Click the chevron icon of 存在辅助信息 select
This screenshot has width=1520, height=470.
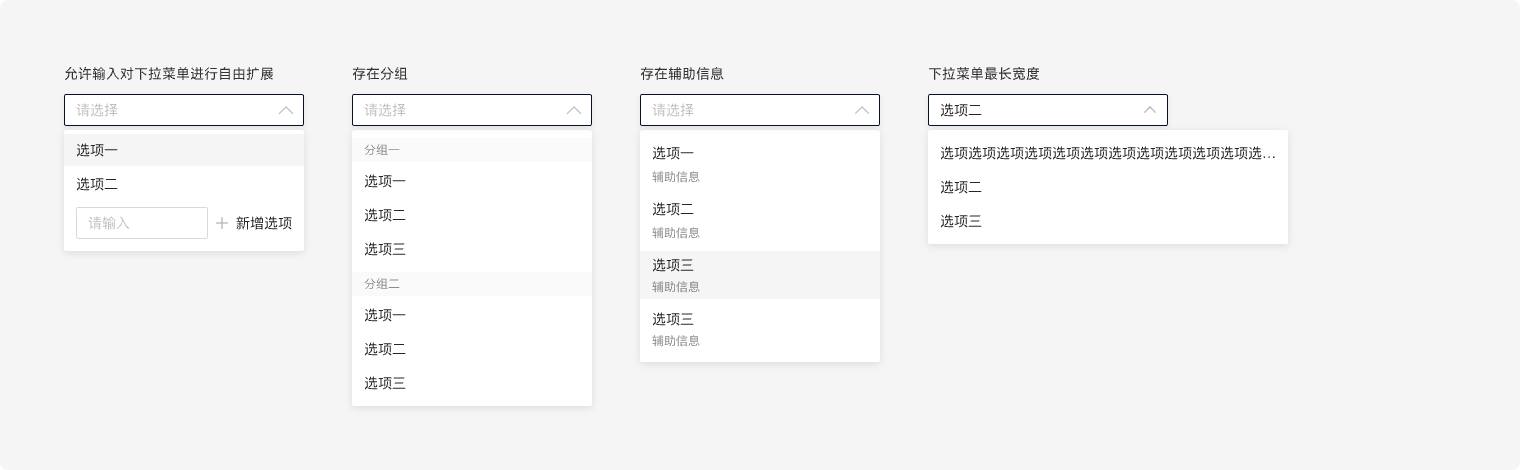(862, 110)
